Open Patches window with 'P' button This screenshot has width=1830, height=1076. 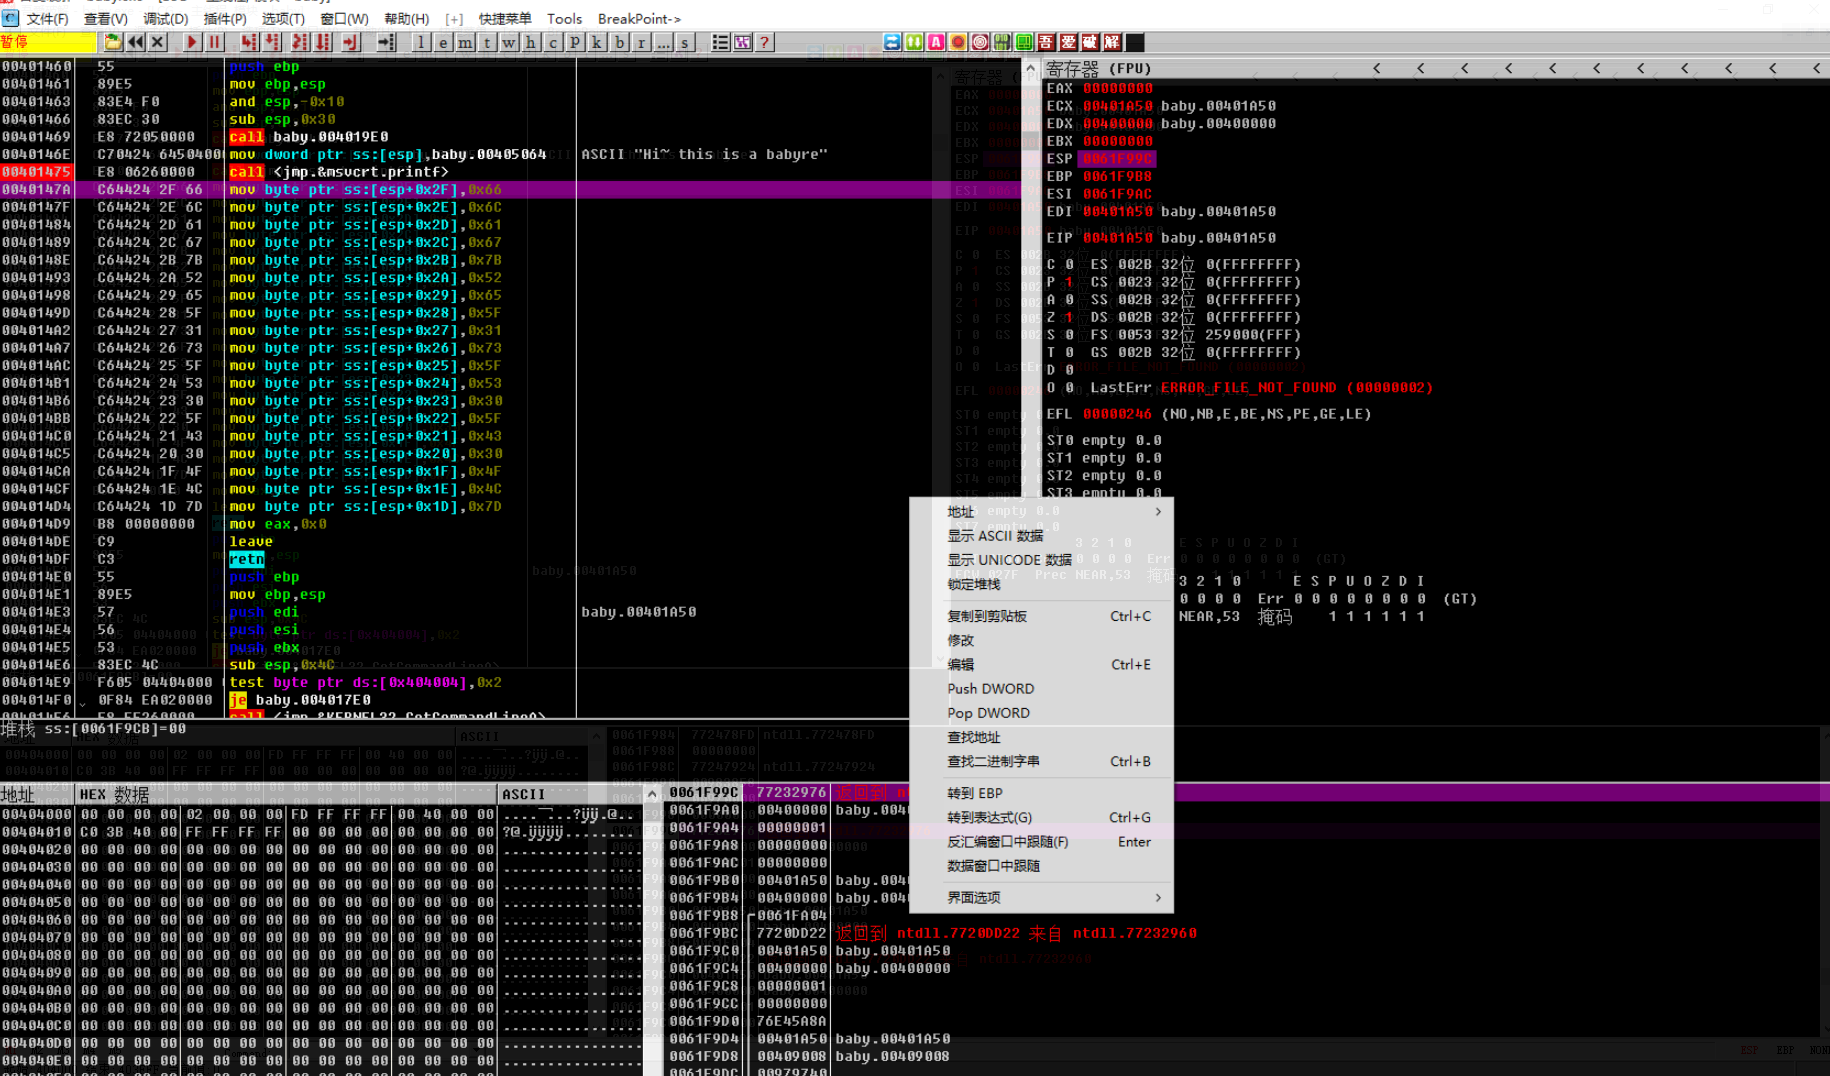point(575,42)
